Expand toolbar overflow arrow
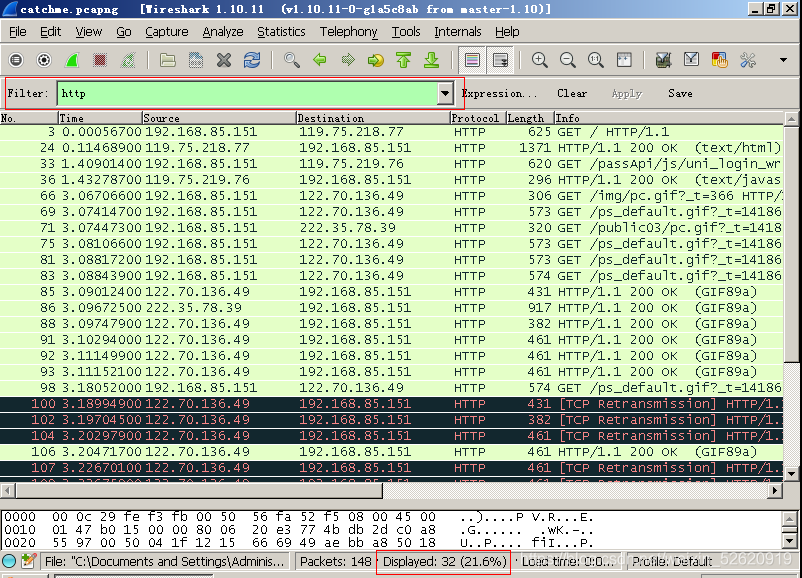 [783, 60]
